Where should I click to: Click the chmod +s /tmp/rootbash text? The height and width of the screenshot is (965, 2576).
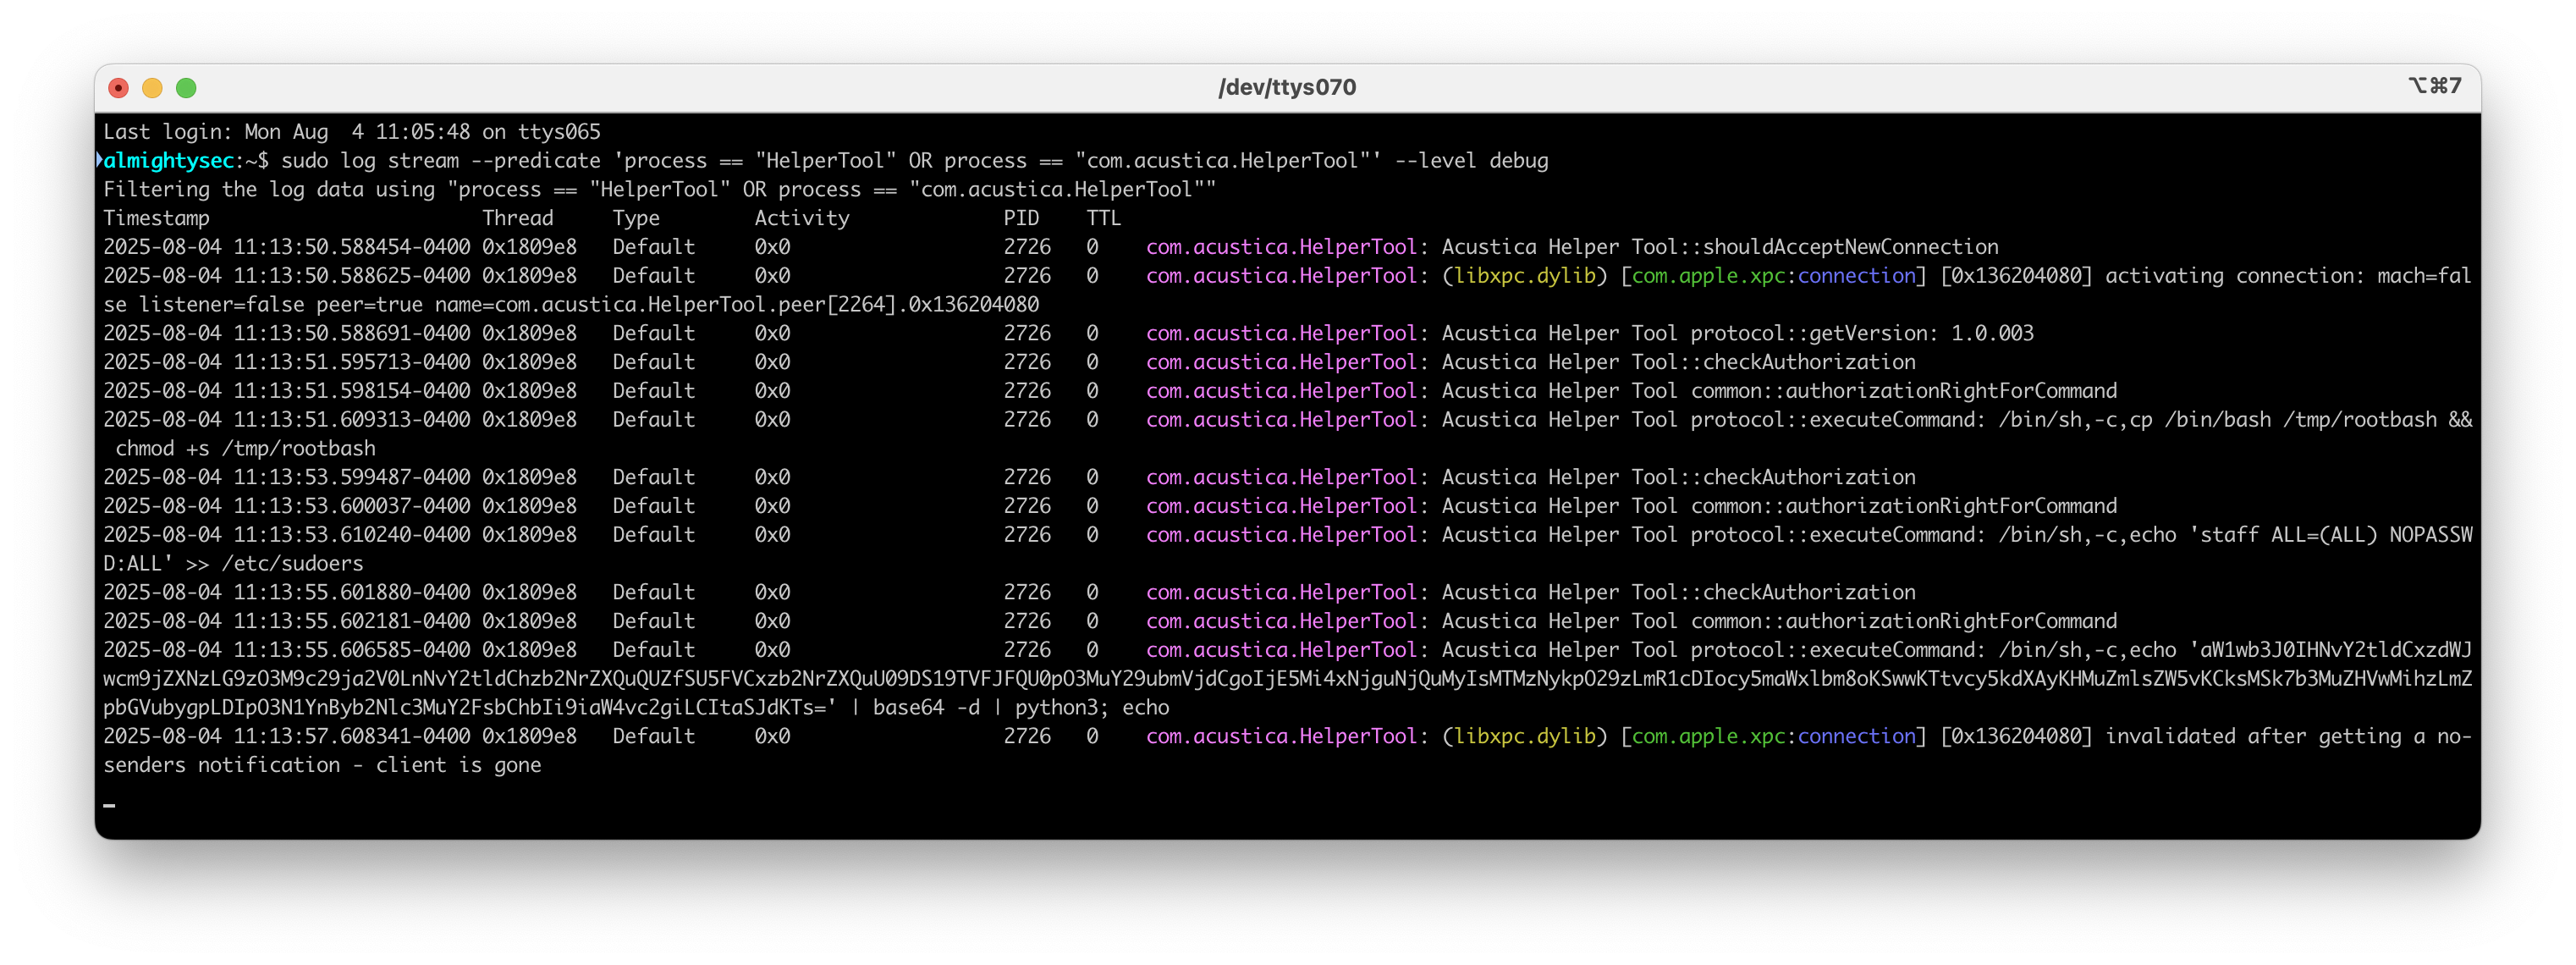point(245,448)
